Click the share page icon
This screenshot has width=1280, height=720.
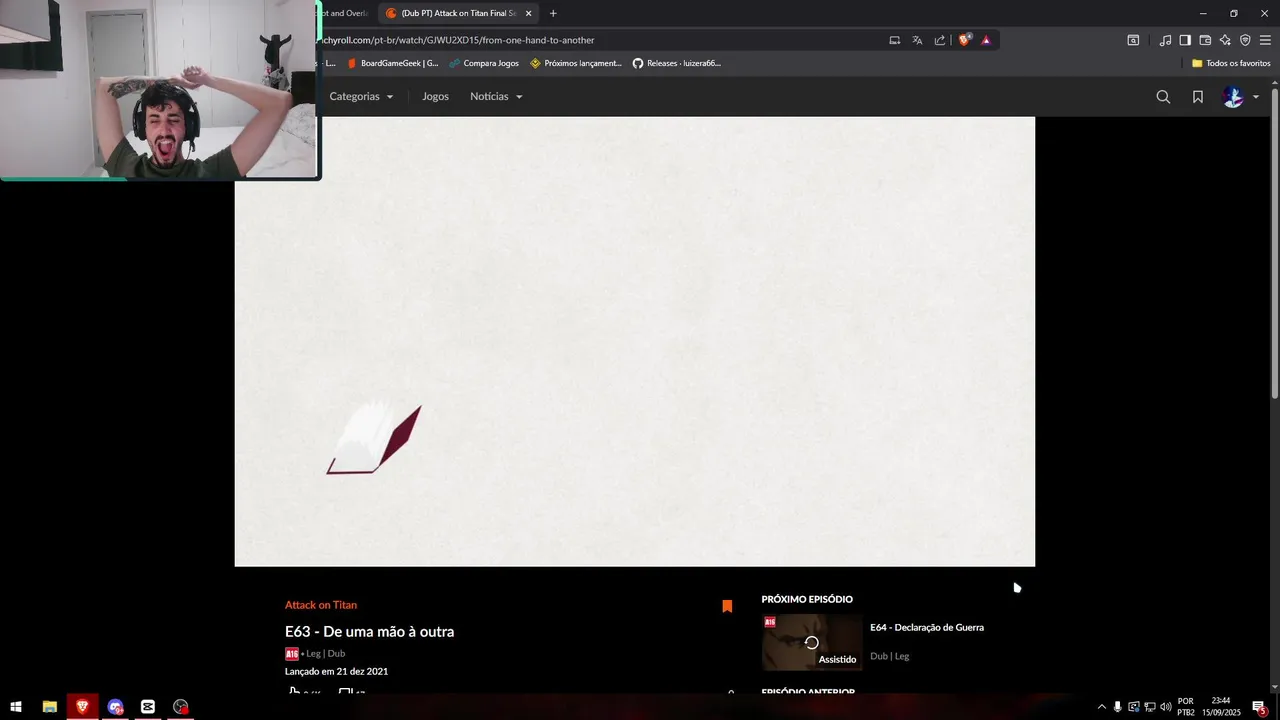click(940, 40)
